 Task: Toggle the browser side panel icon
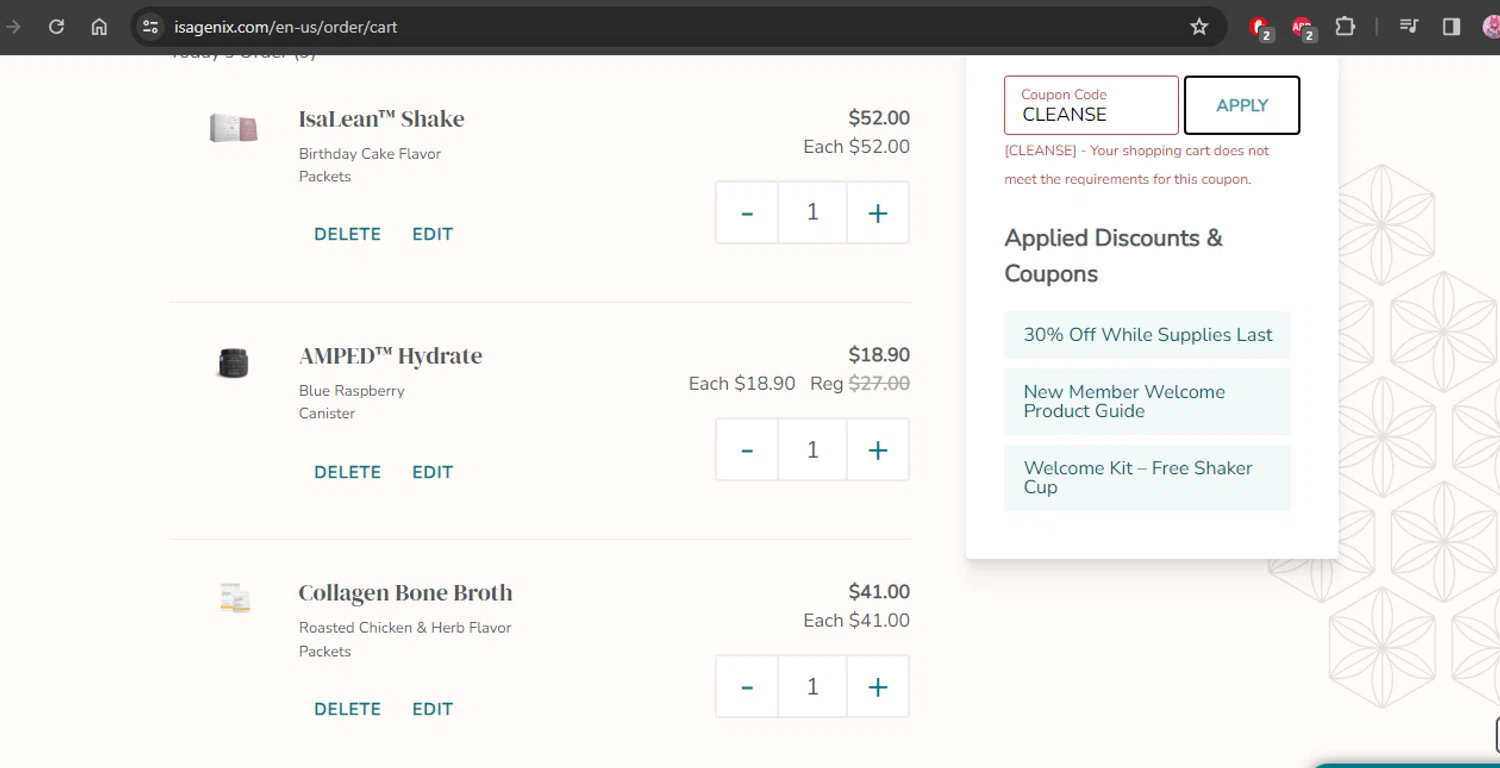coord(1451,27)
